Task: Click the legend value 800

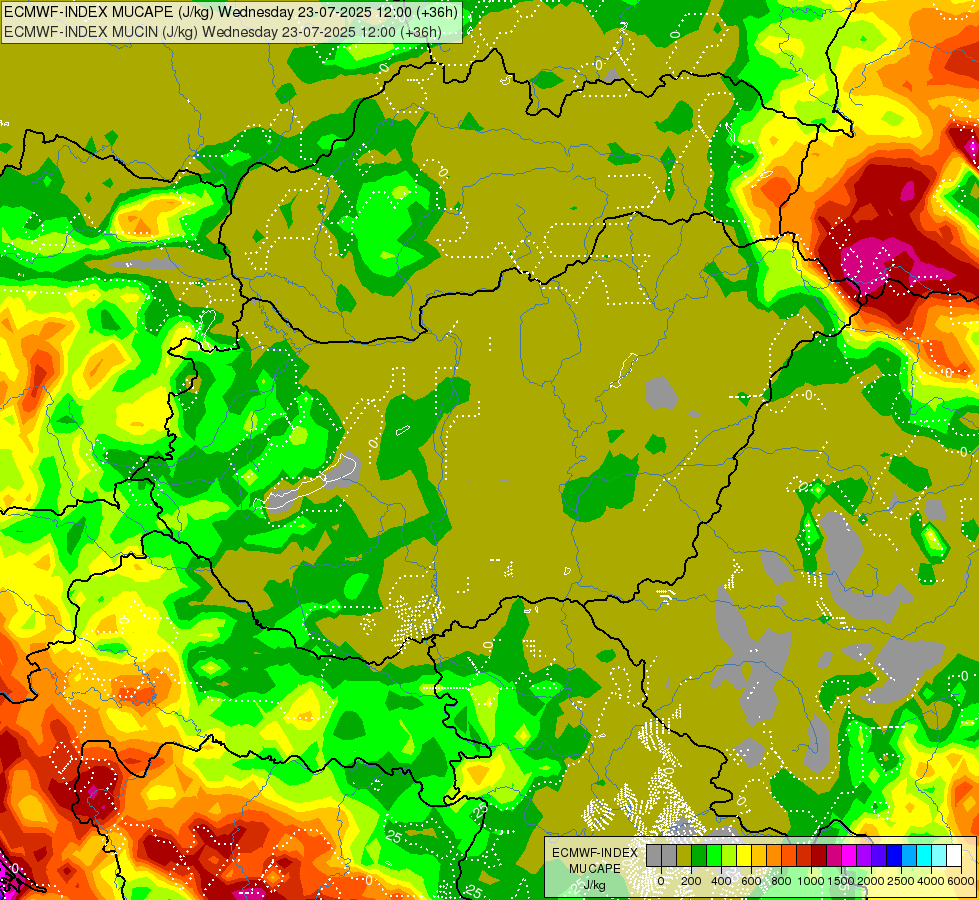Action: pyautogui.click(x=781, y=881)
